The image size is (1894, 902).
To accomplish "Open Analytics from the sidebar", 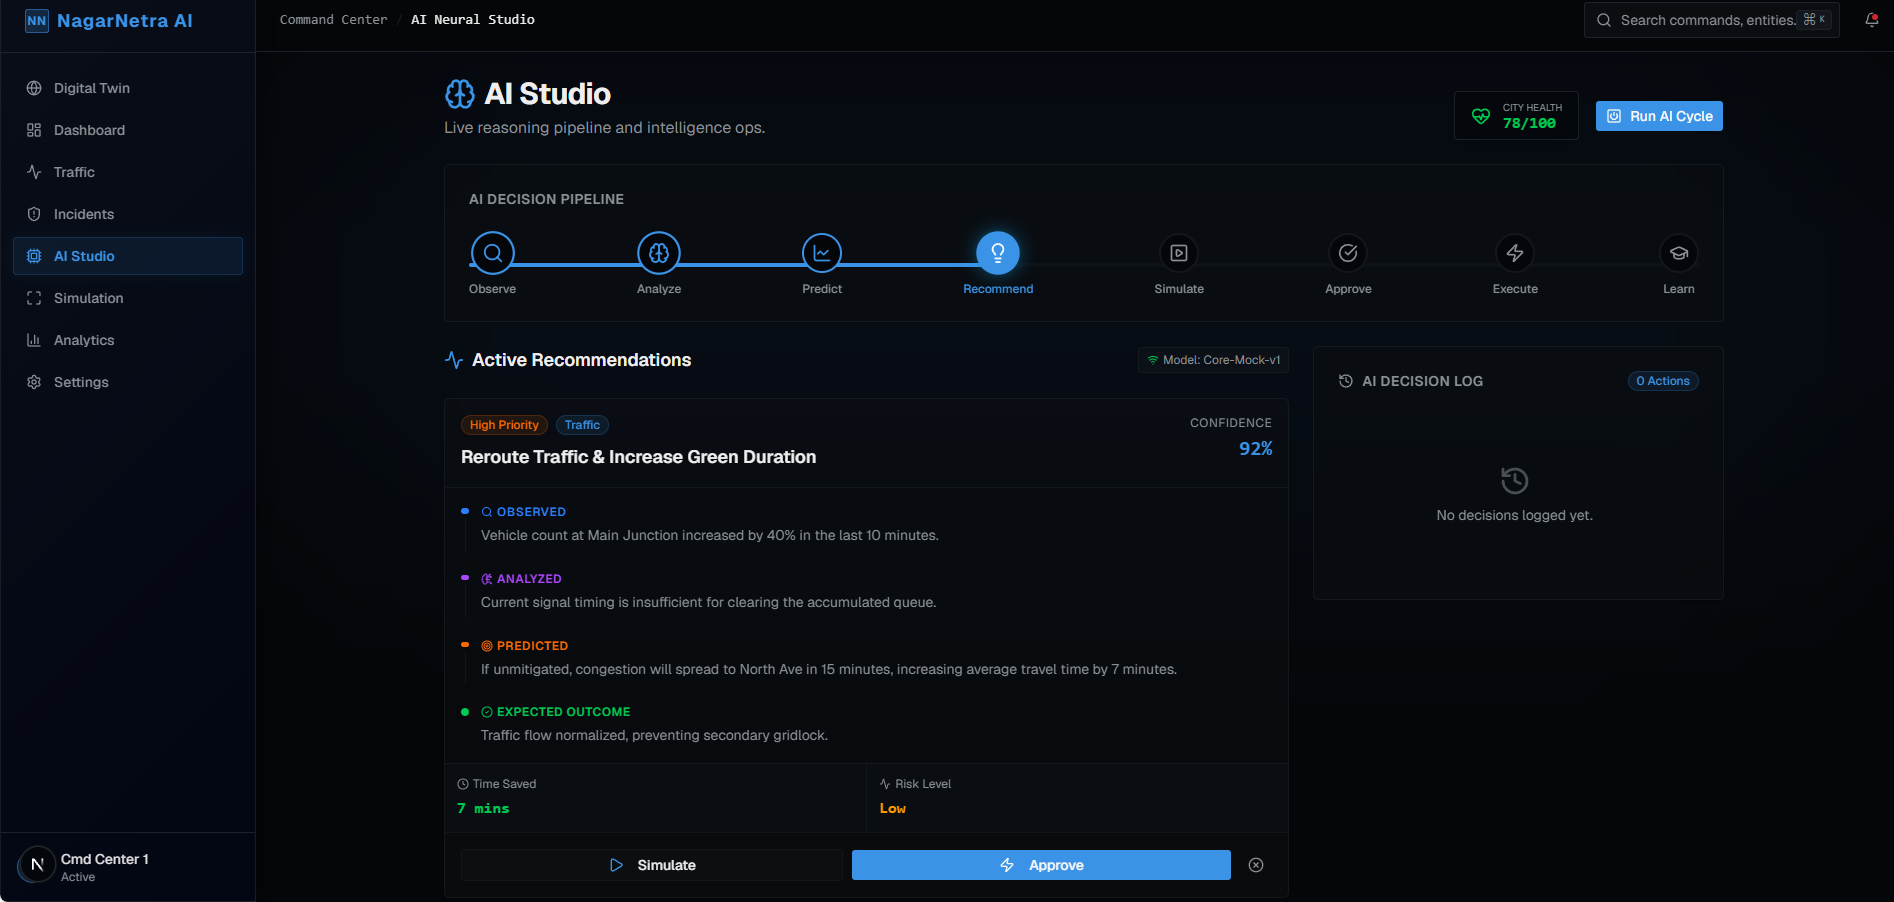I will click(x=128, y=340).
